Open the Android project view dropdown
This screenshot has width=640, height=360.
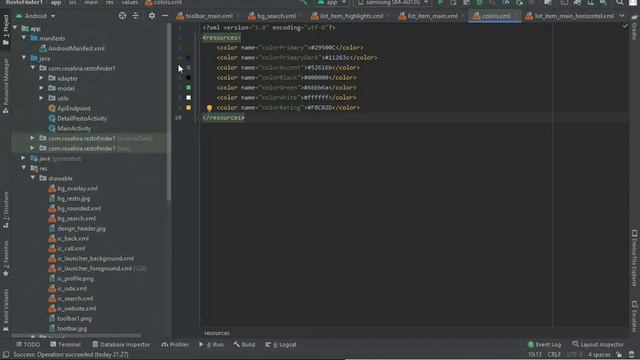35,16
